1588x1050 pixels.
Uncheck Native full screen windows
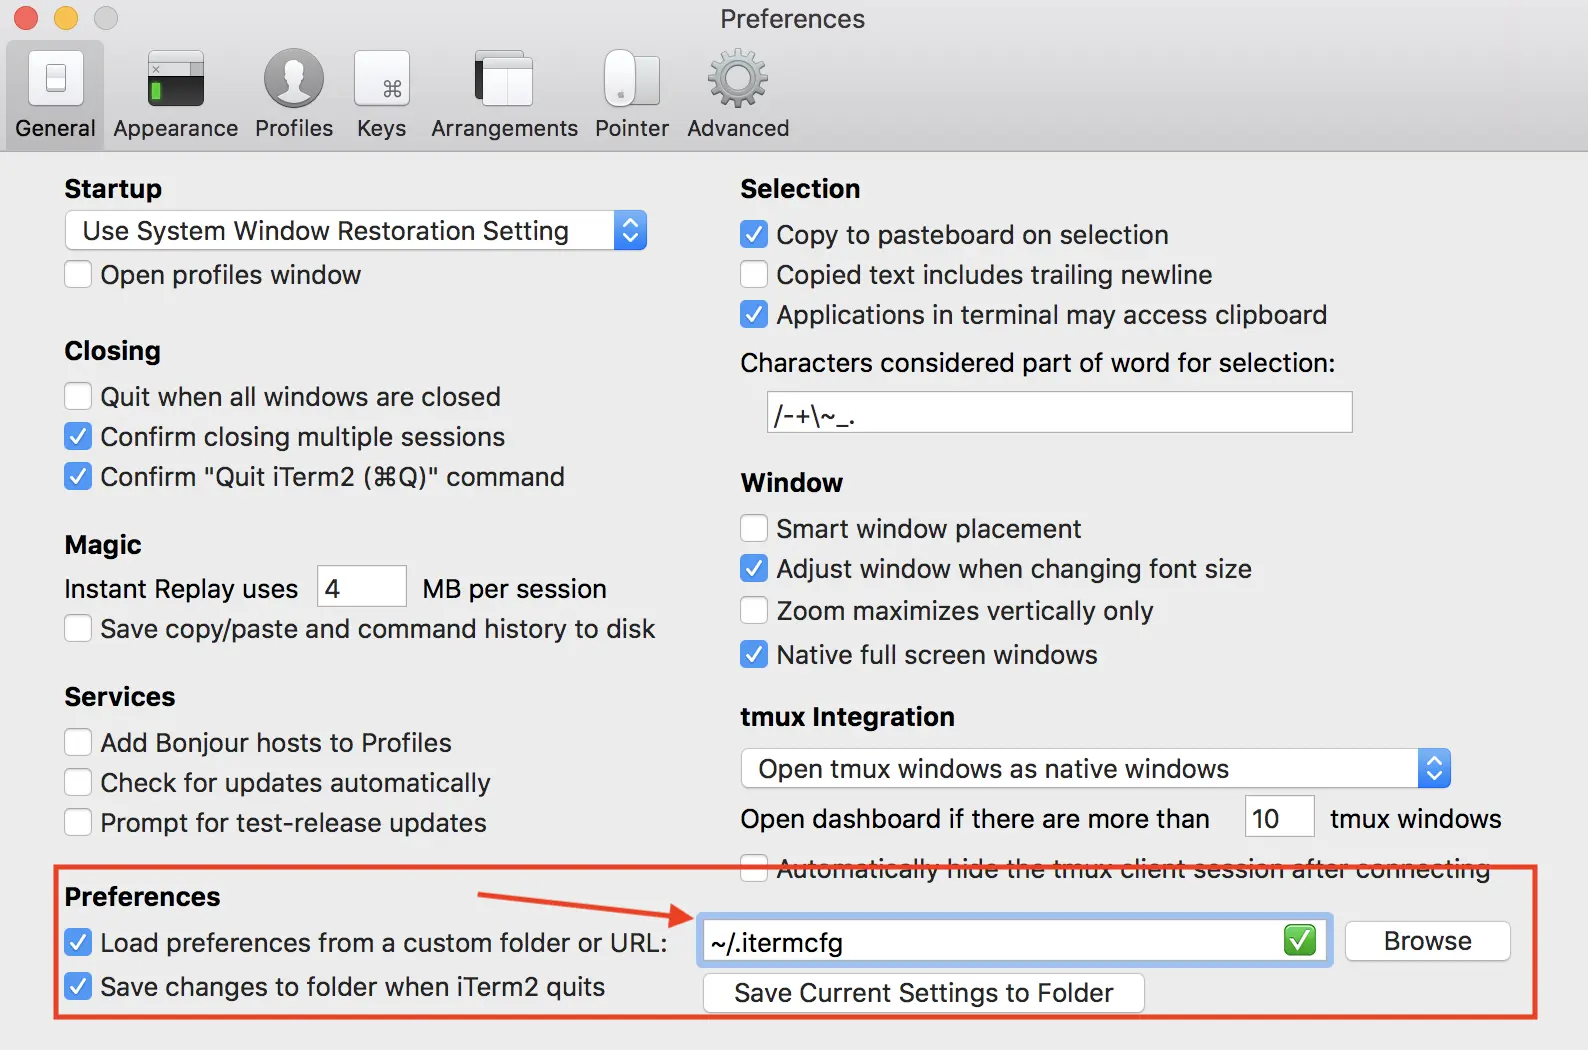coord(754,654)
